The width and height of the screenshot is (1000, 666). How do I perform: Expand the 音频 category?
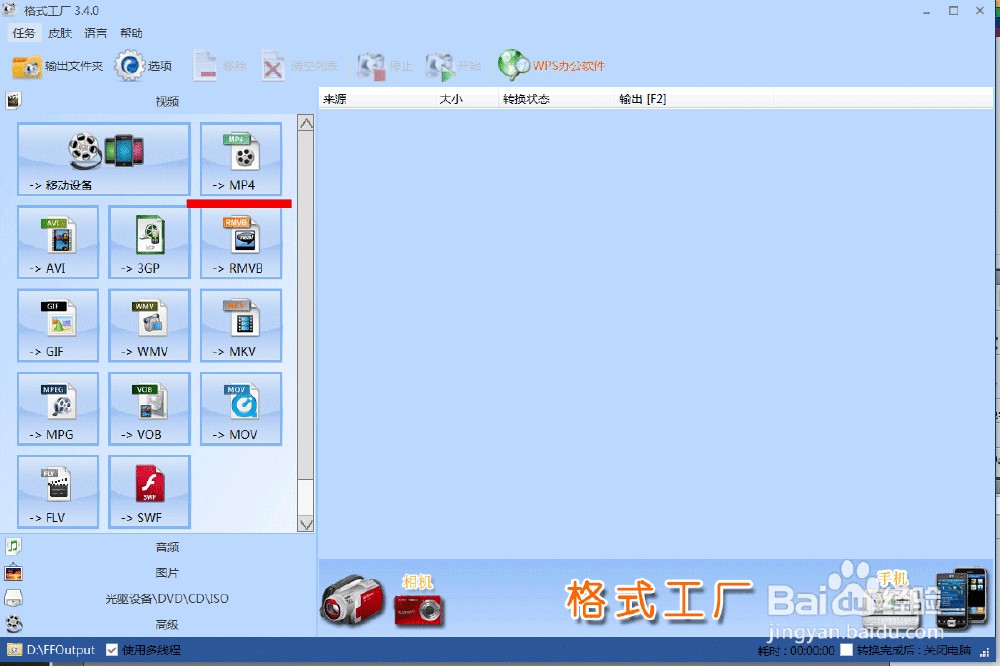click(x=158, y=547)
